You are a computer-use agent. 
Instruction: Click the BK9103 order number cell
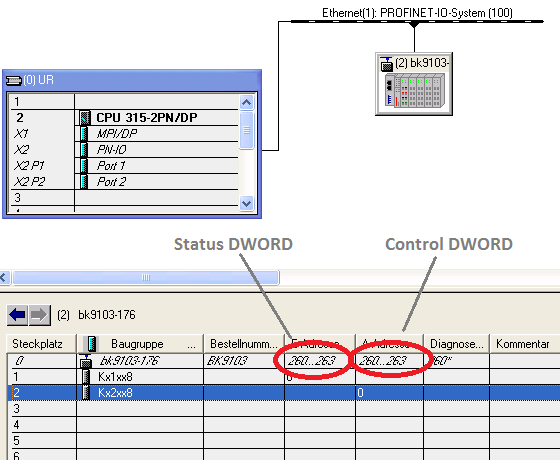point(244,361)
